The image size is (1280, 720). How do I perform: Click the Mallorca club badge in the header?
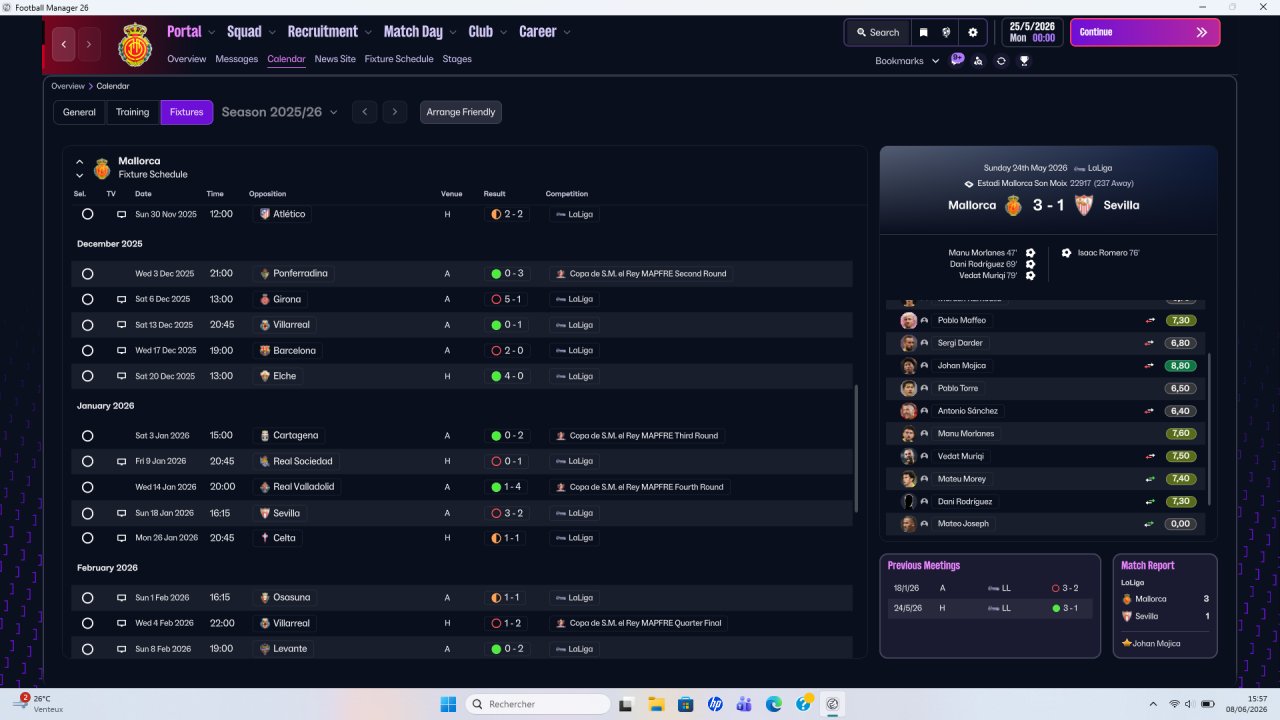point(135,45)
